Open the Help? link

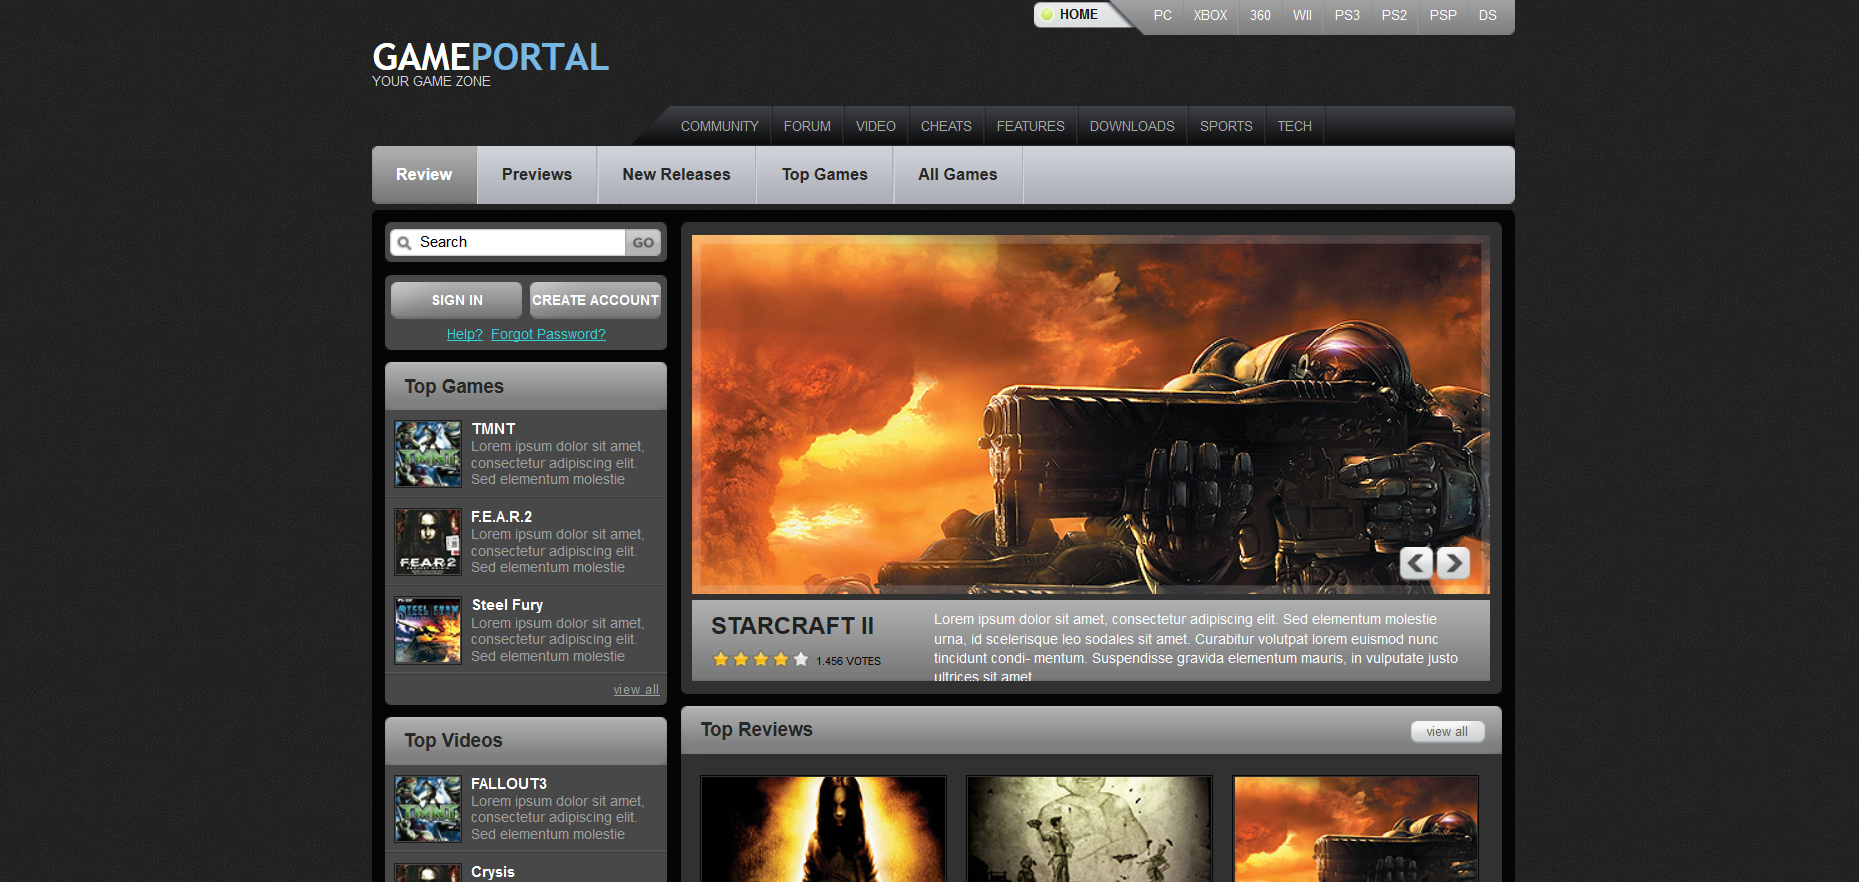pos(464,334)
